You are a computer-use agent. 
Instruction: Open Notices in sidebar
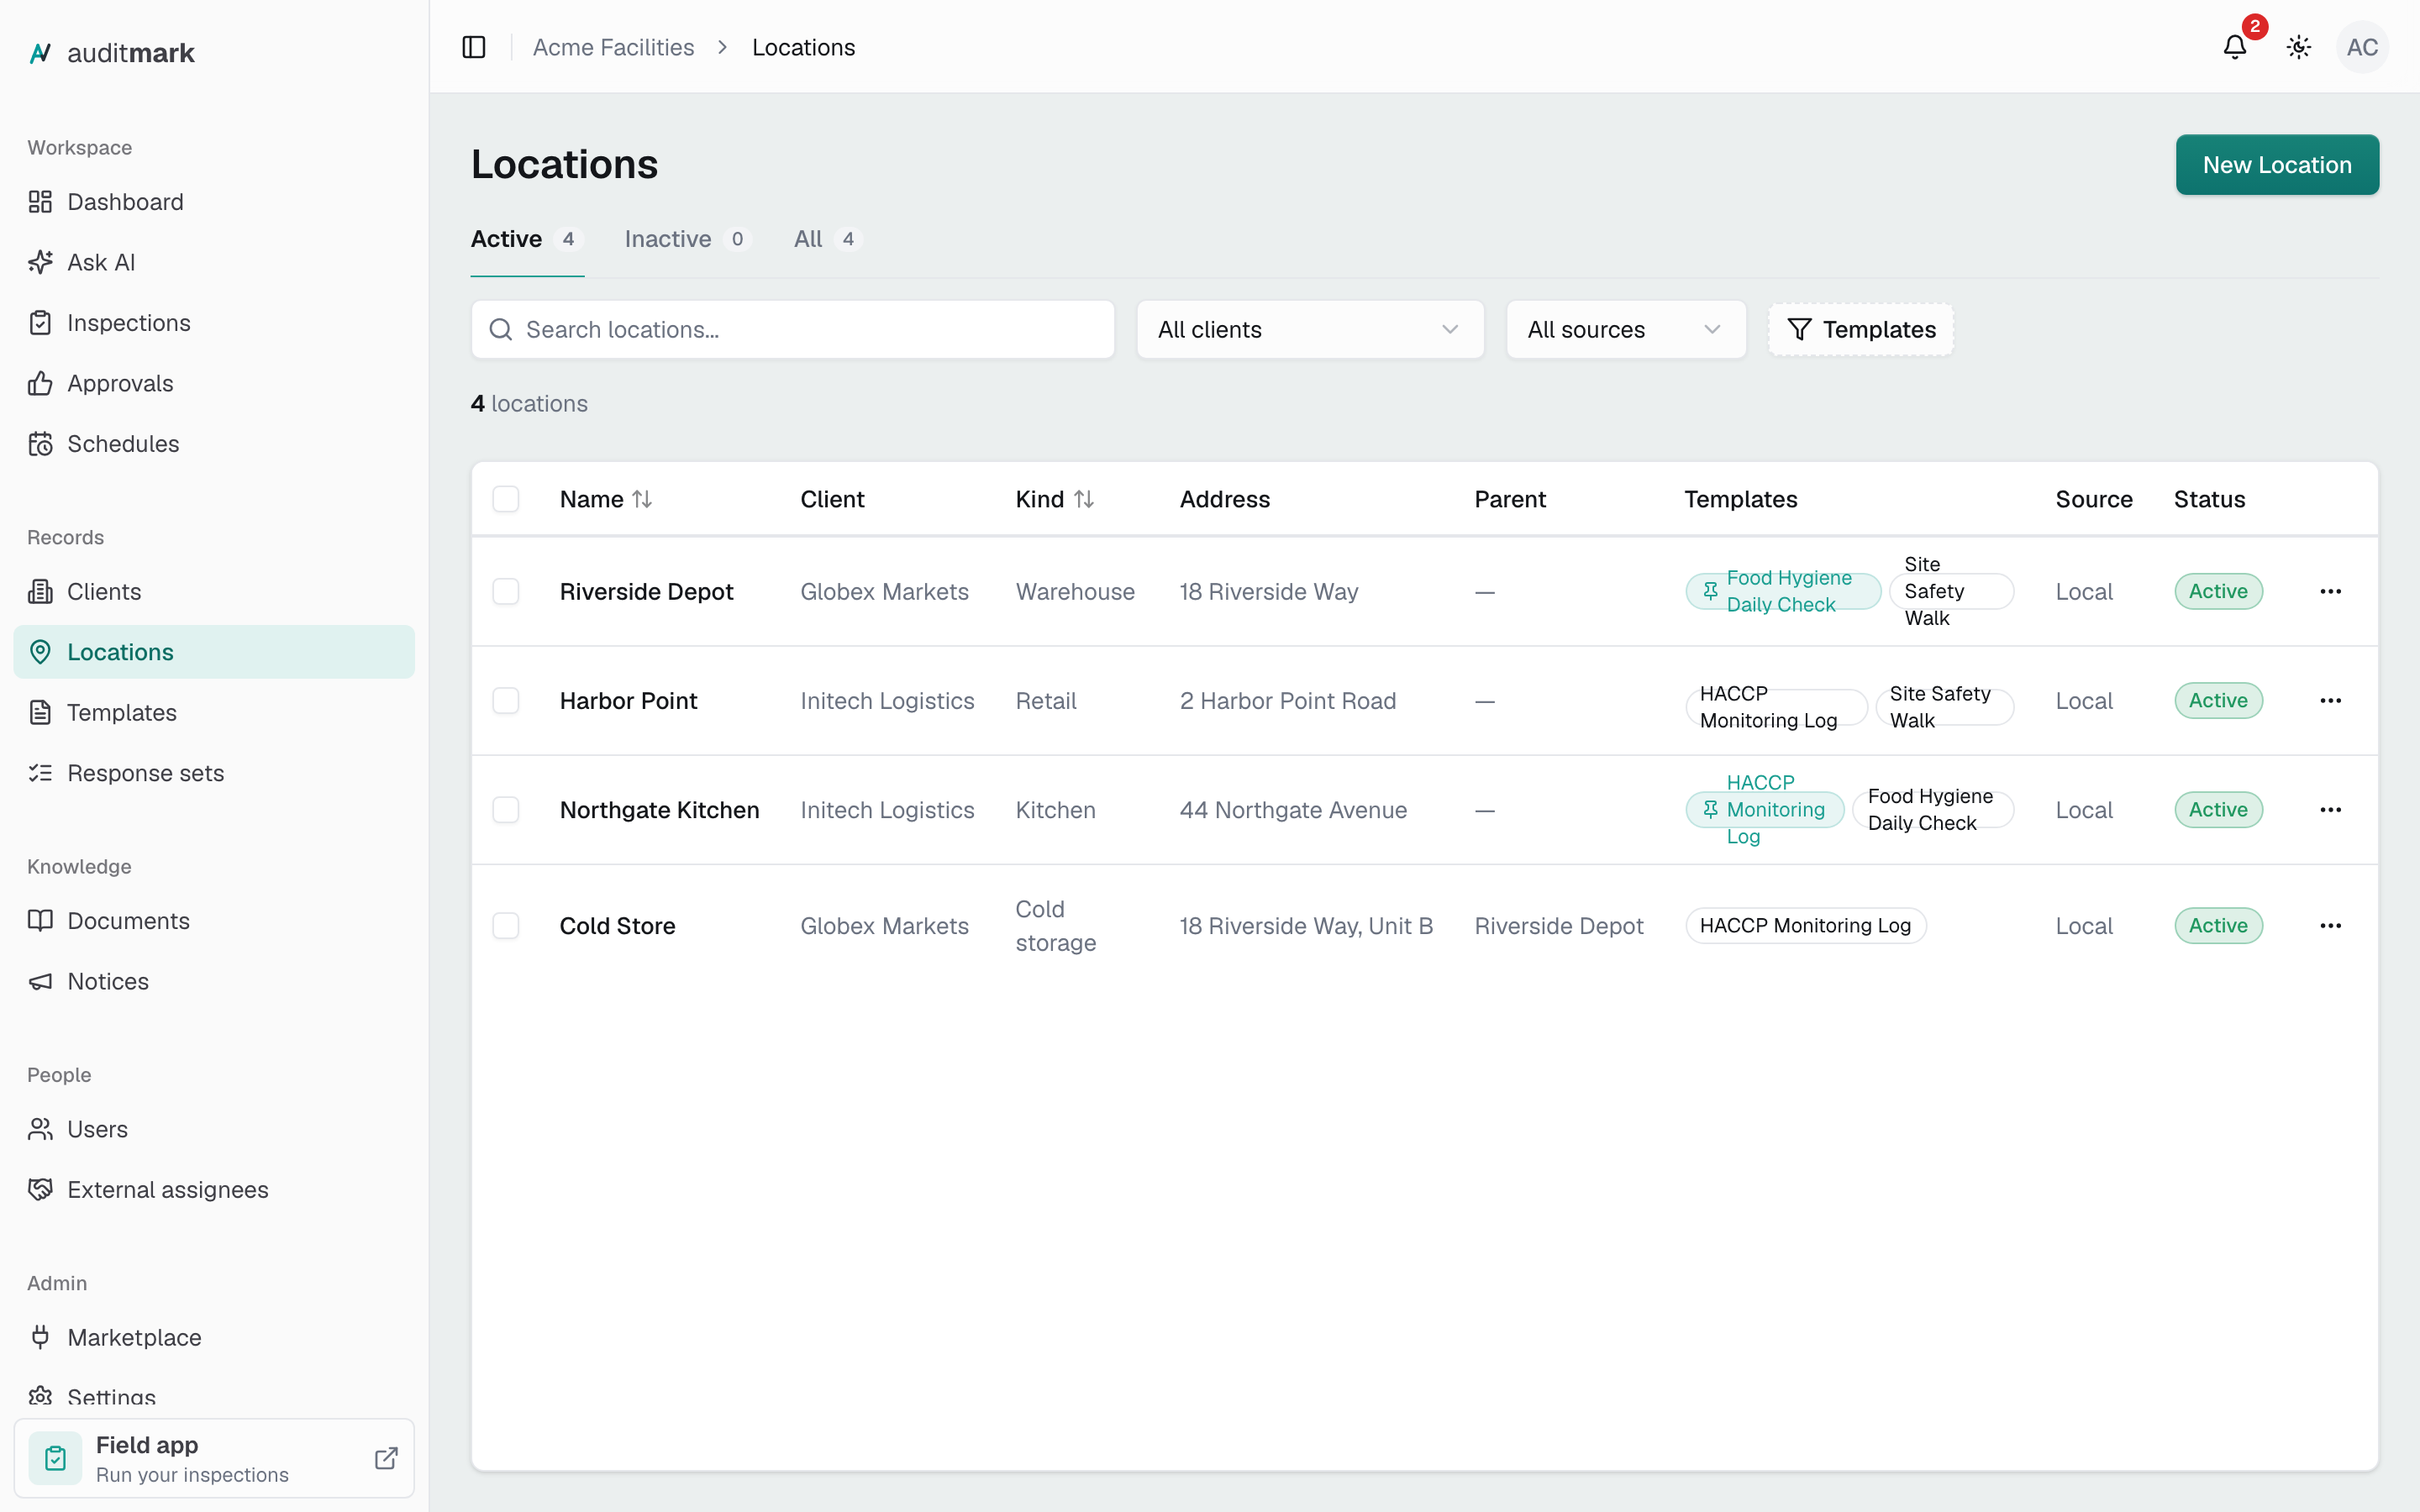pyautogui.click(x=214, y=981)
